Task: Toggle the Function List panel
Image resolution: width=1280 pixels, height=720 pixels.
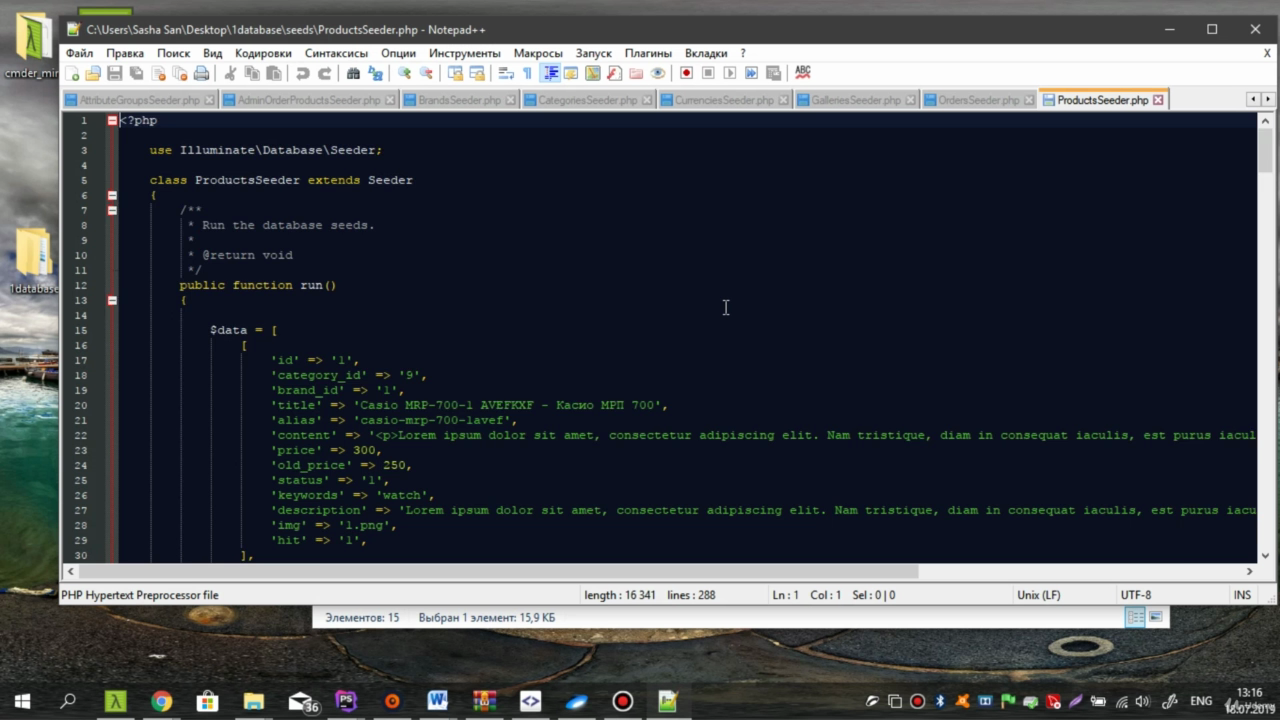Action: [614, 73]
